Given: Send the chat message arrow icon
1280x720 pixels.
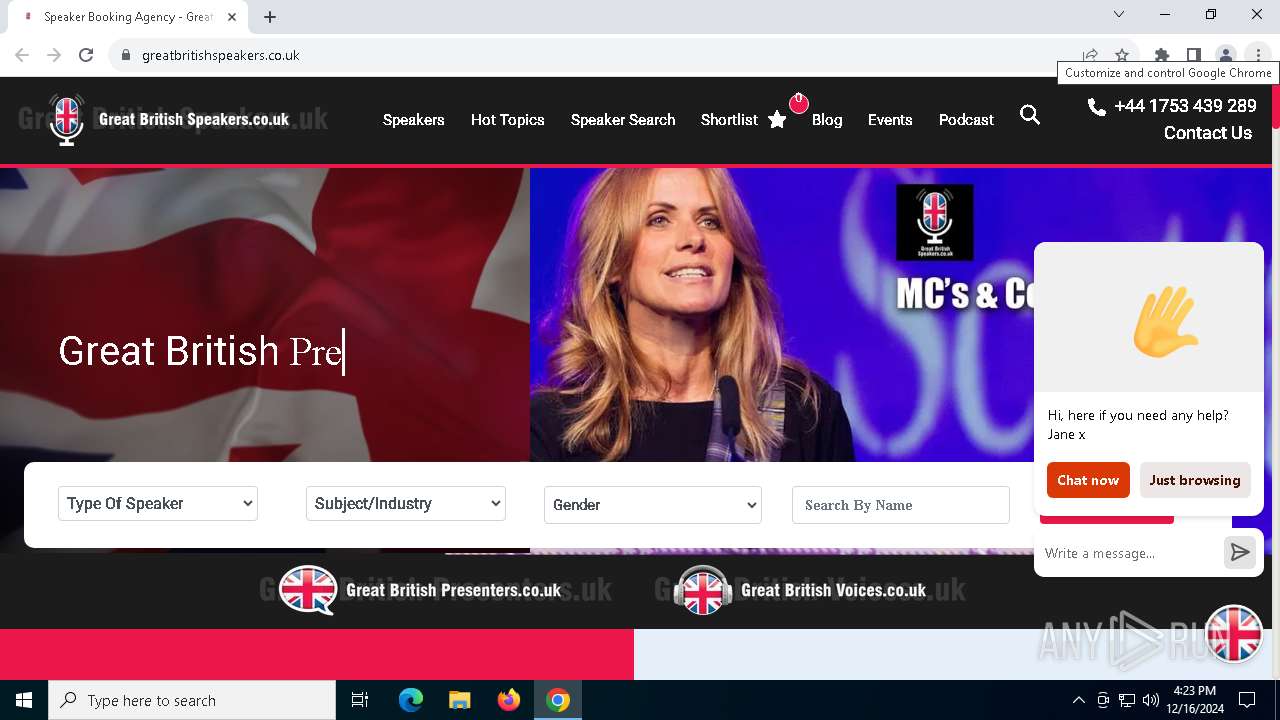Looking at the screenshot, I should 1240,552.
